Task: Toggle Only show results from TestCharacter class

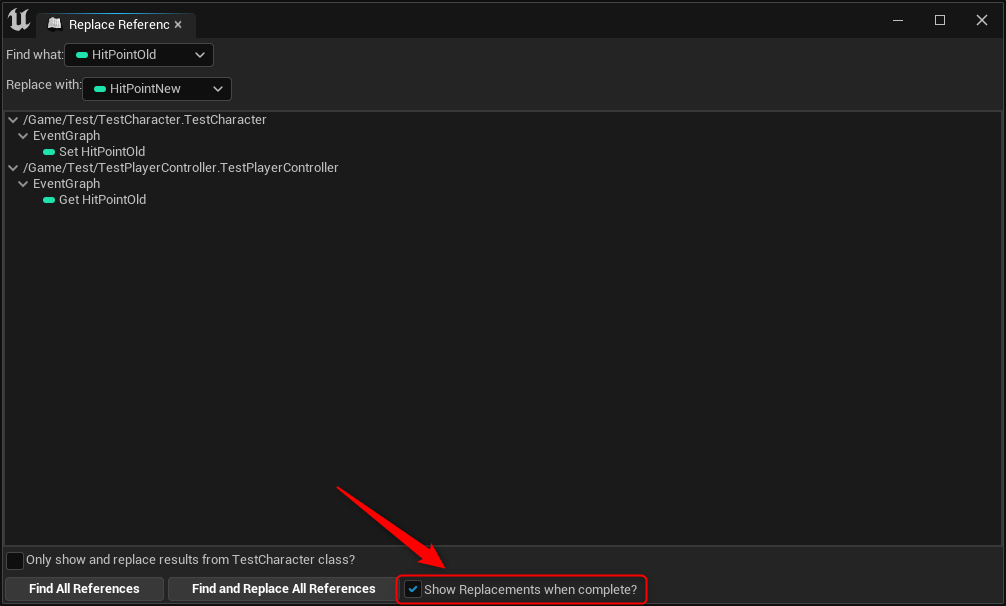Action: pyautogui.click(x=15, y=560)
